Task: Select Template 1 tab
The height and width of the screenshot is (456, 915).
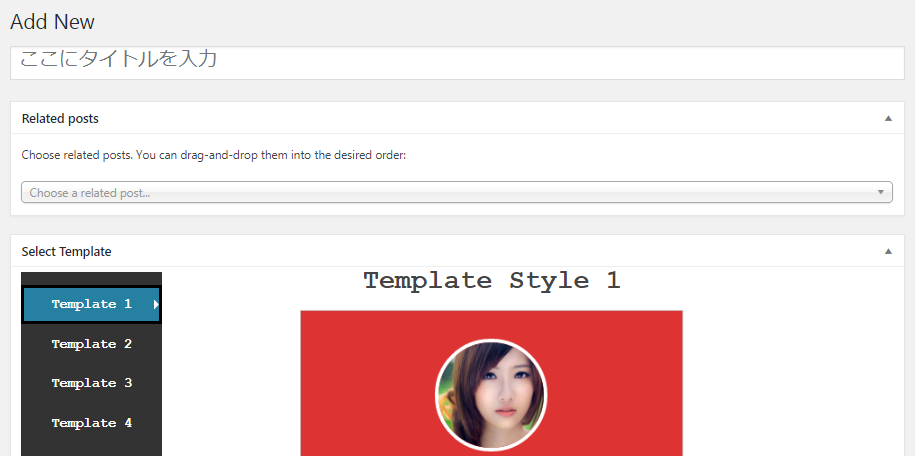Action: click(92, 304)
